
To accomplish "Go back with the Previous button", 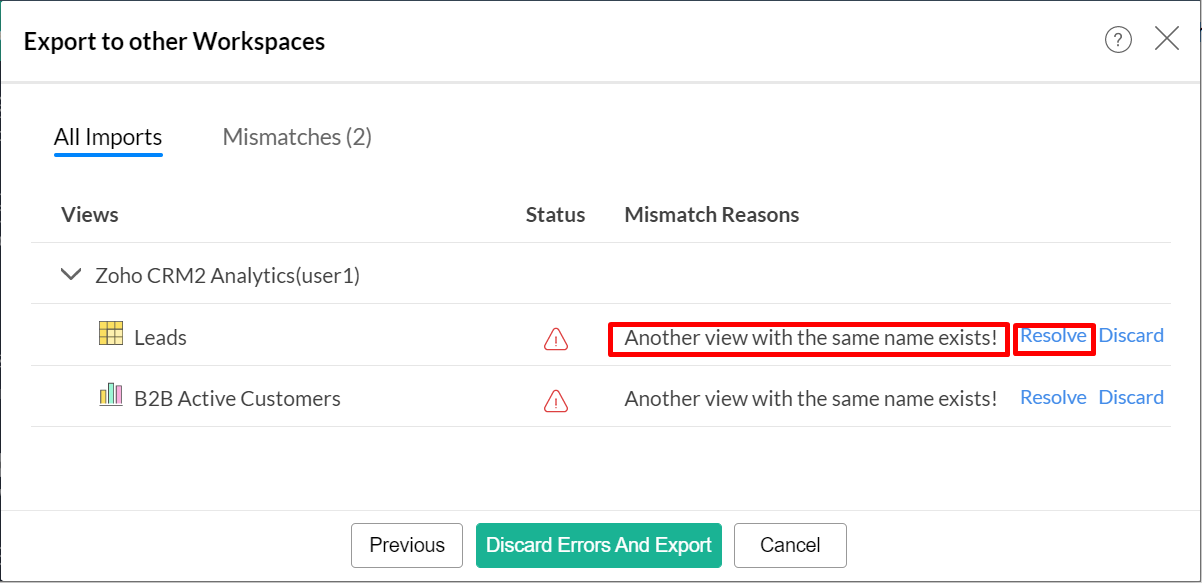I will pyautogui.click(x=407, y=545).
